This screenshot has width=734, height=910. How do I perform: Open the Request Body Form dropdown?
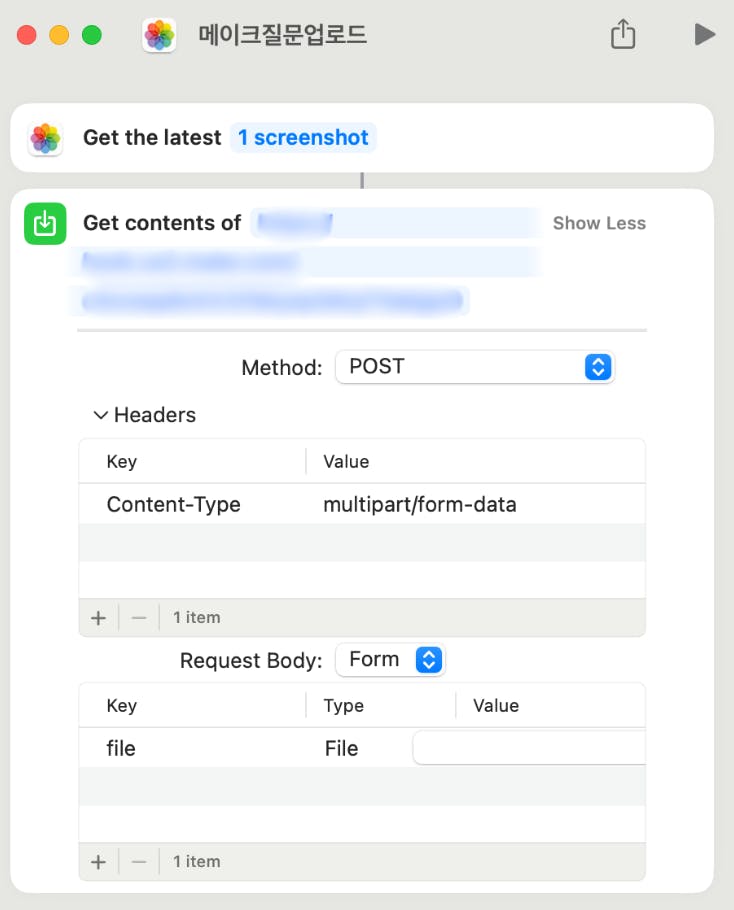390,660
